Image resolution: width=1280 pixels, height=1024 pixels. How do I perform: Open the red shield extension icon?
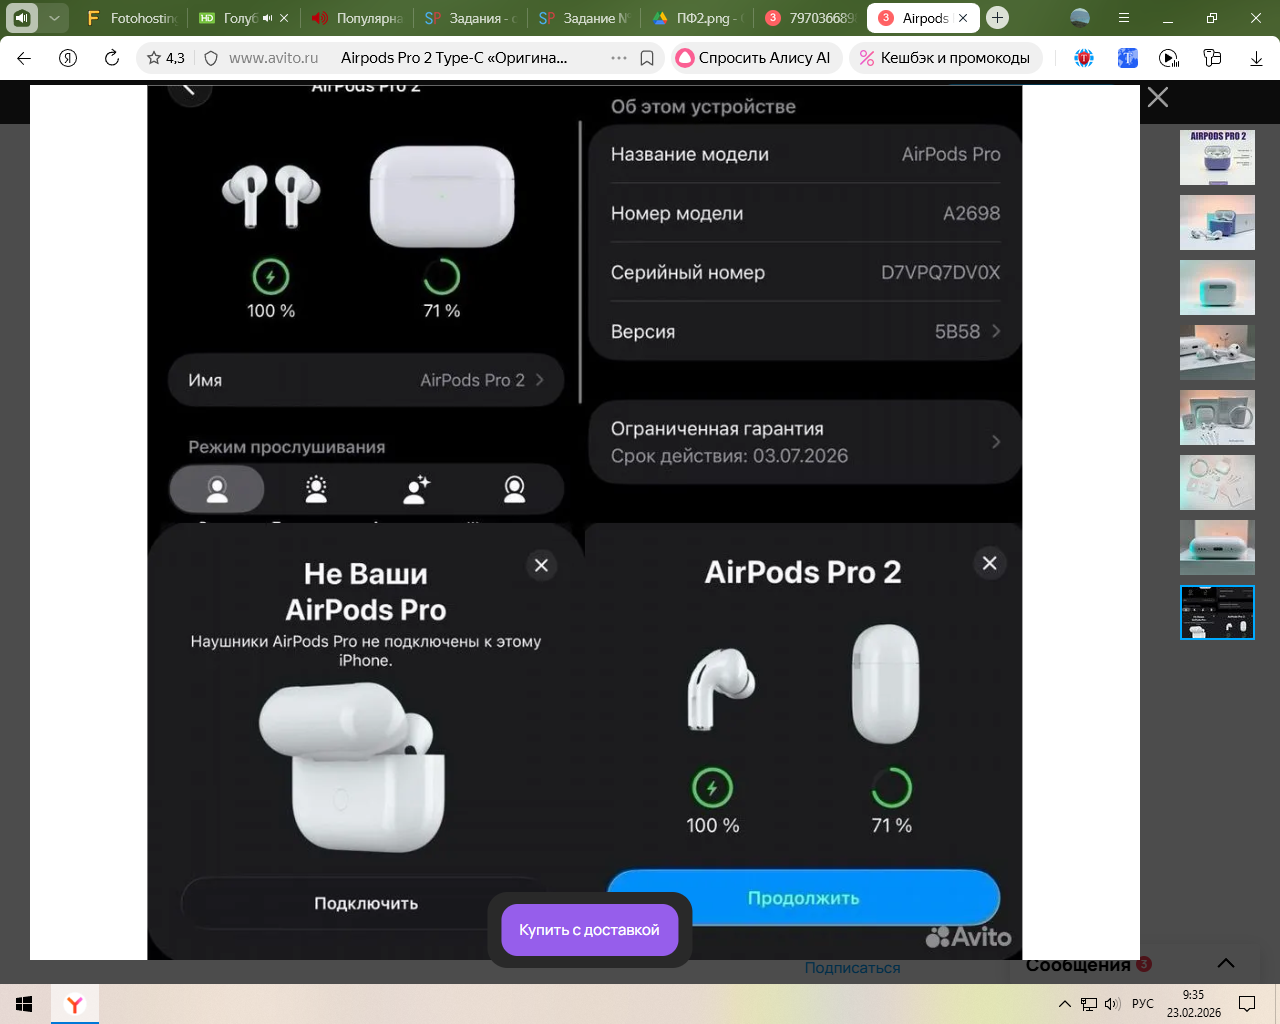tap(1084, 58)
